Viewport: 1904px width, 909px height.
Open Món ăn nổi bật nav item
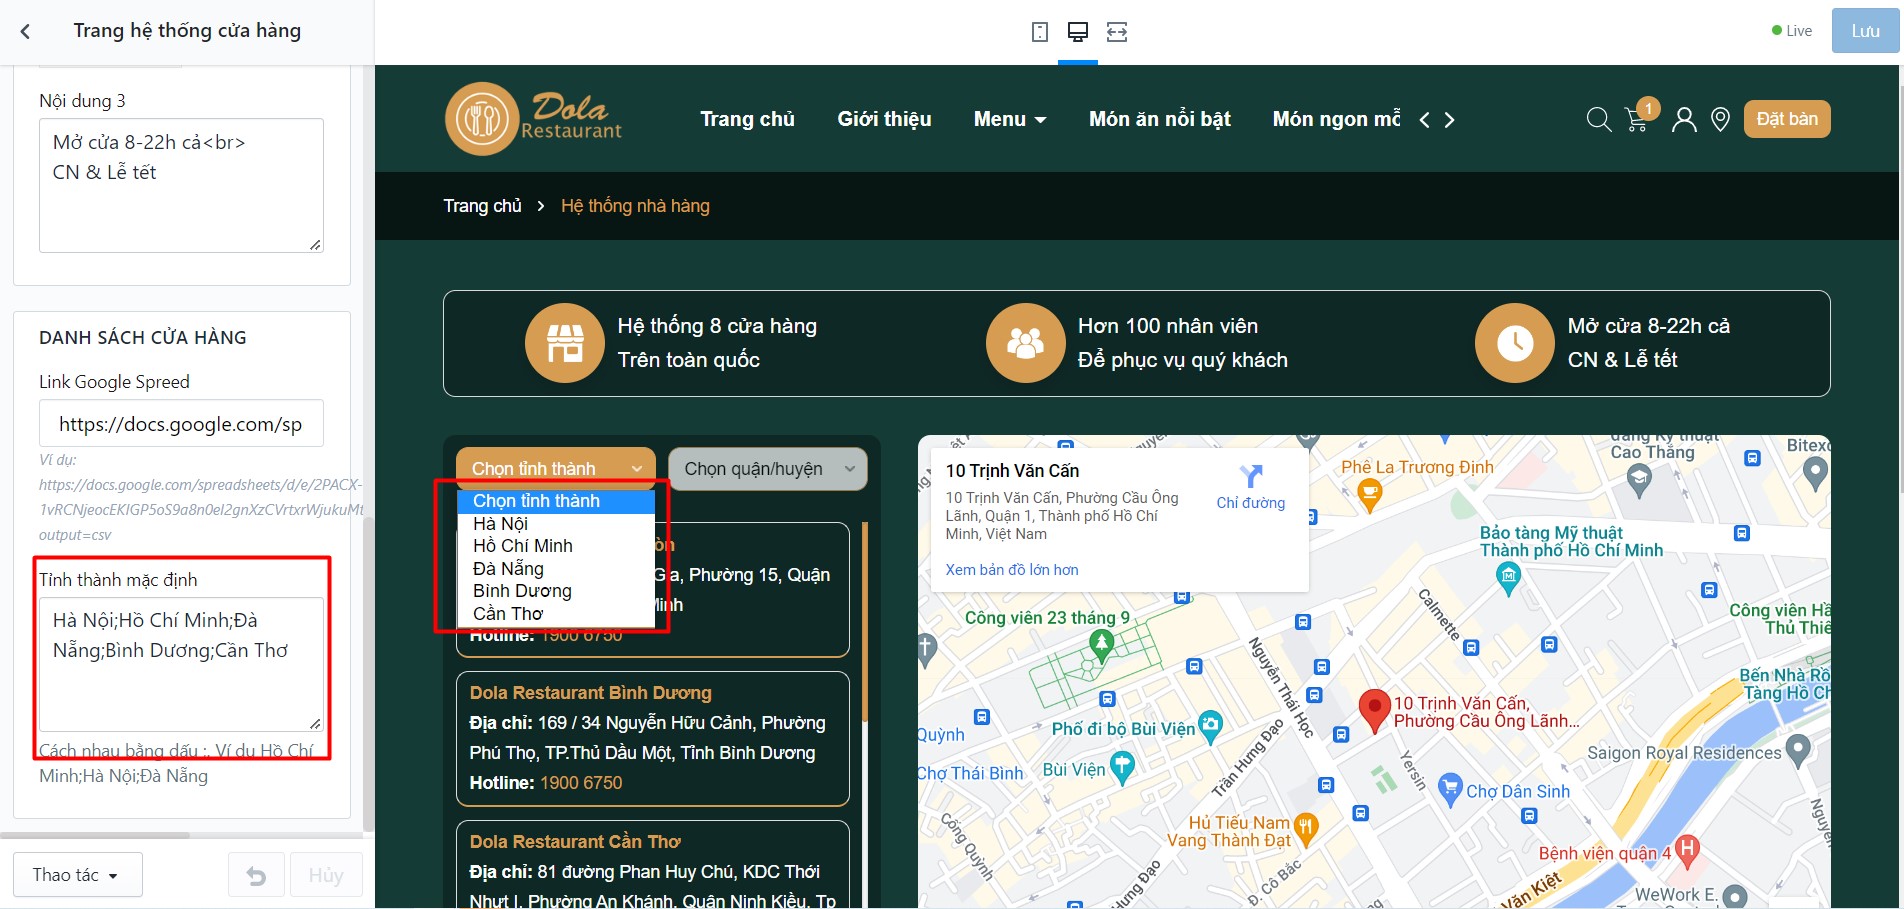tap(1159, 119)
